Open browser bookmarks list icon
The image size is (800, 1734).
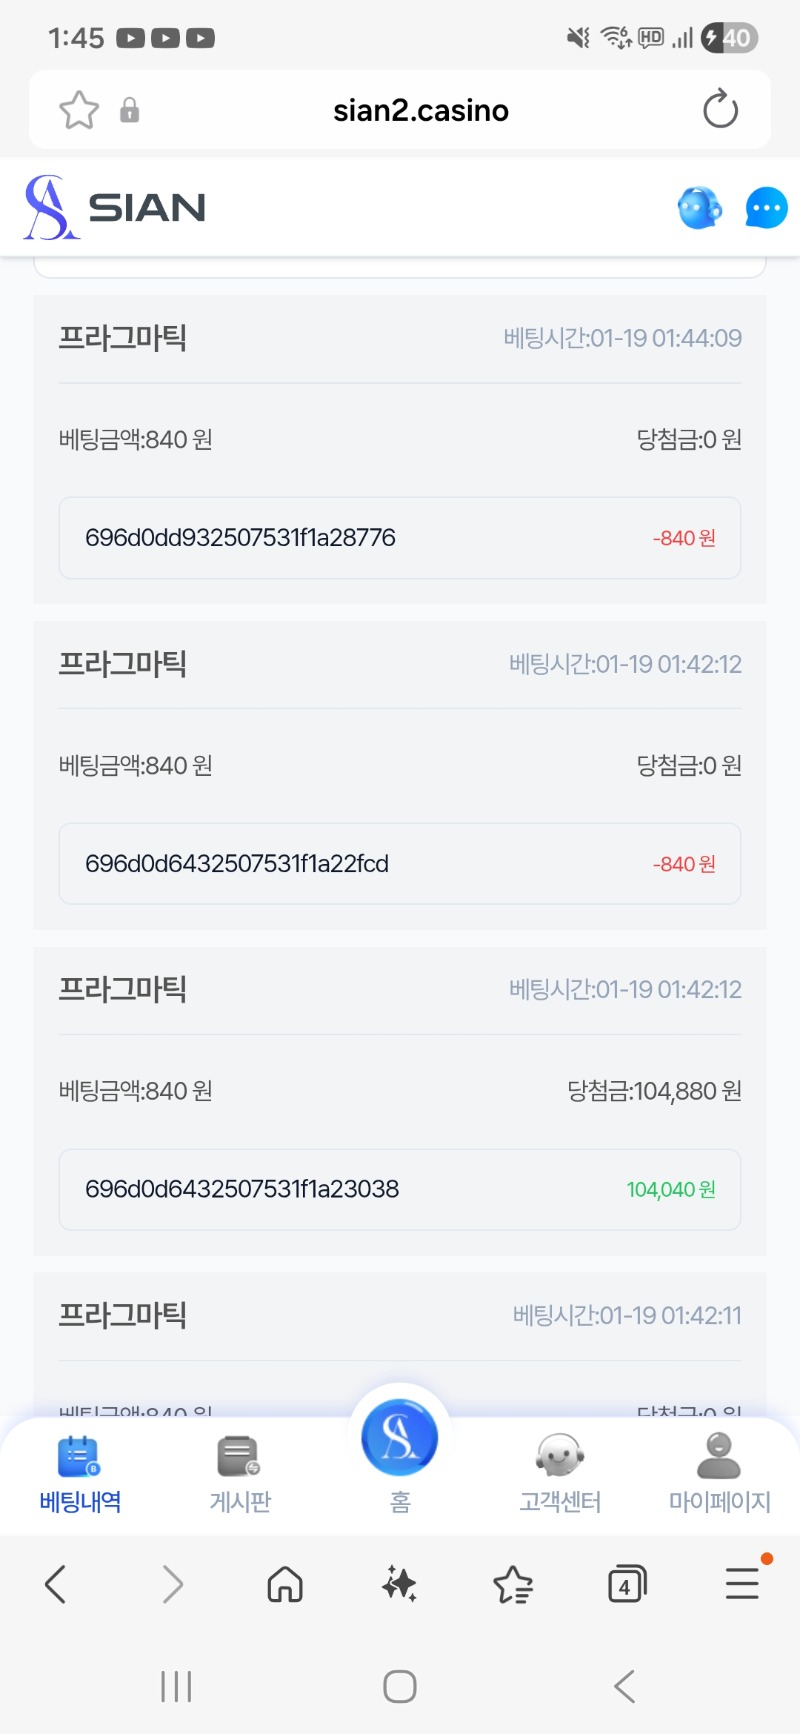click(x=513, y=1584)
